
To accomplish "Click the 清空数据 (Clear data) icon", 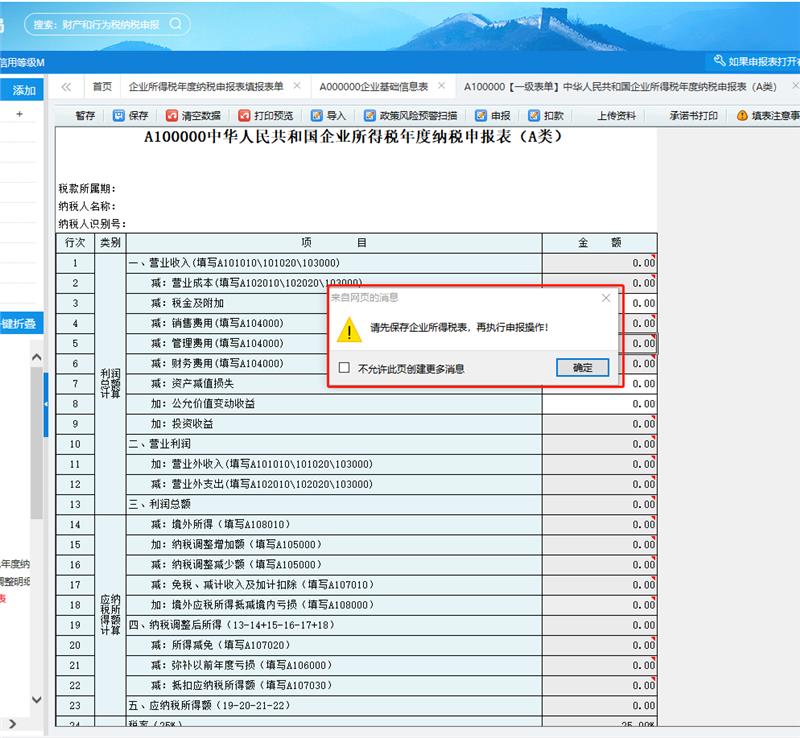I will [173, 116].
